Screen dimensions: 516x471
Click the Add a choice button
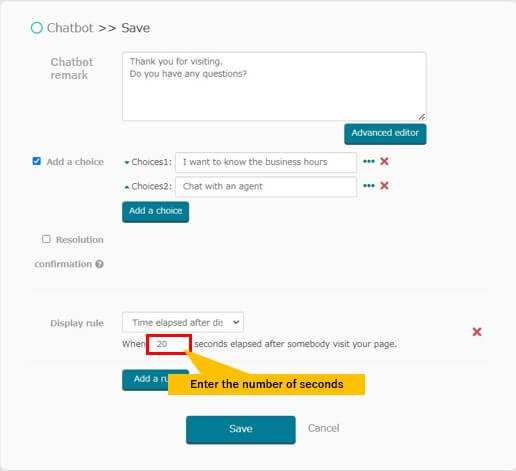(x=155, y=212)
